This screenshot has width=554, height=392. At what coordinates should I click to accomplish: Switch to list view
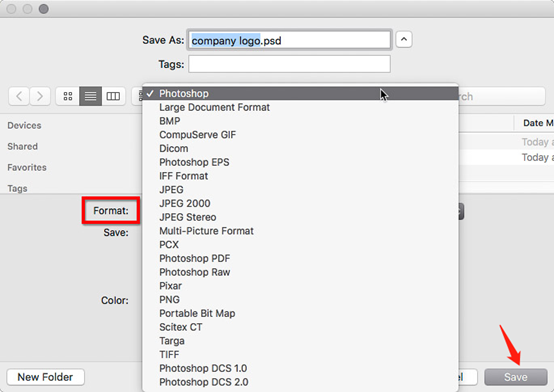pyautogui.click(x=90, y=96)
